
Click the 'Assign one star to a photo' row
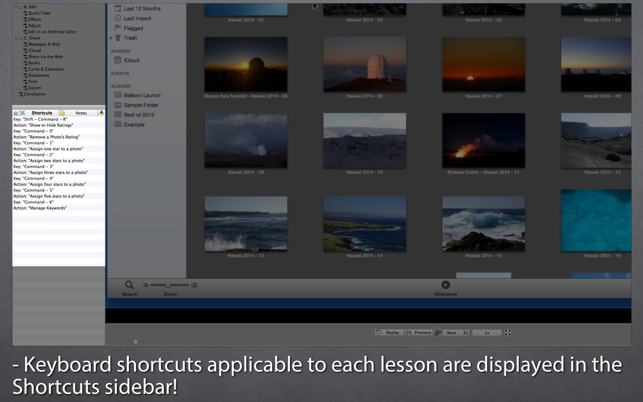(x=59, y=149)
